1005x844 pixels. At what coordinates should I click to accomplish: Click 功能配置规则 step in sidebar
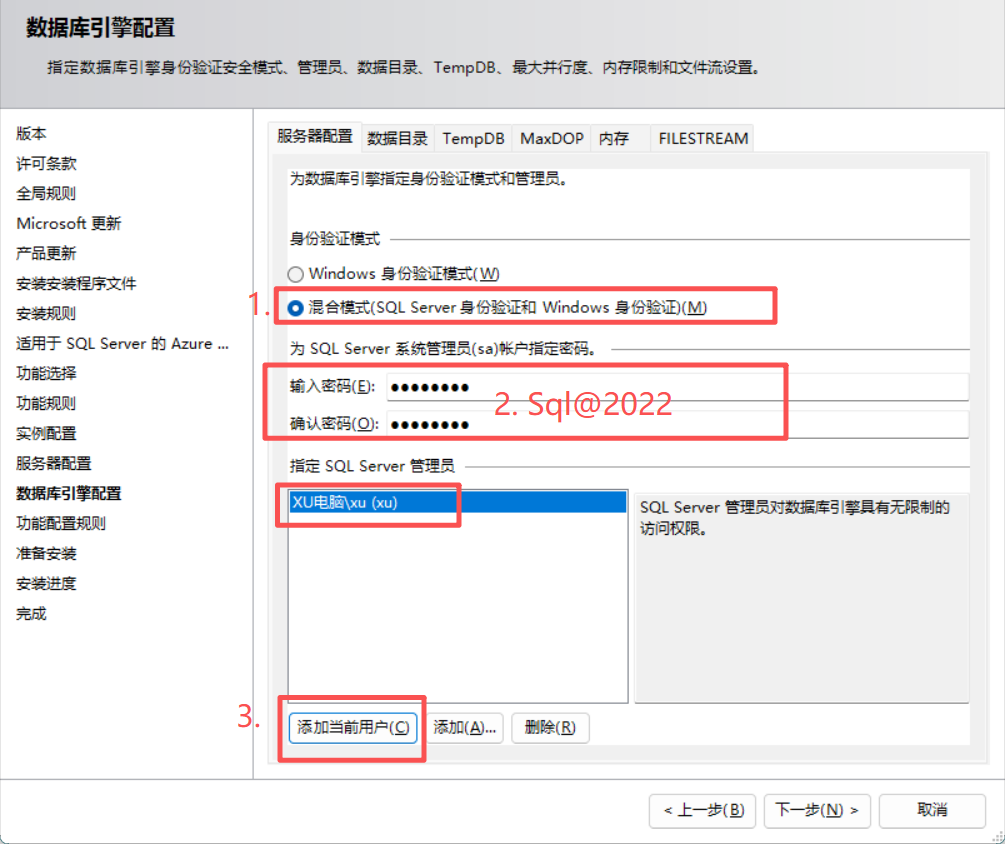[61, 524]
